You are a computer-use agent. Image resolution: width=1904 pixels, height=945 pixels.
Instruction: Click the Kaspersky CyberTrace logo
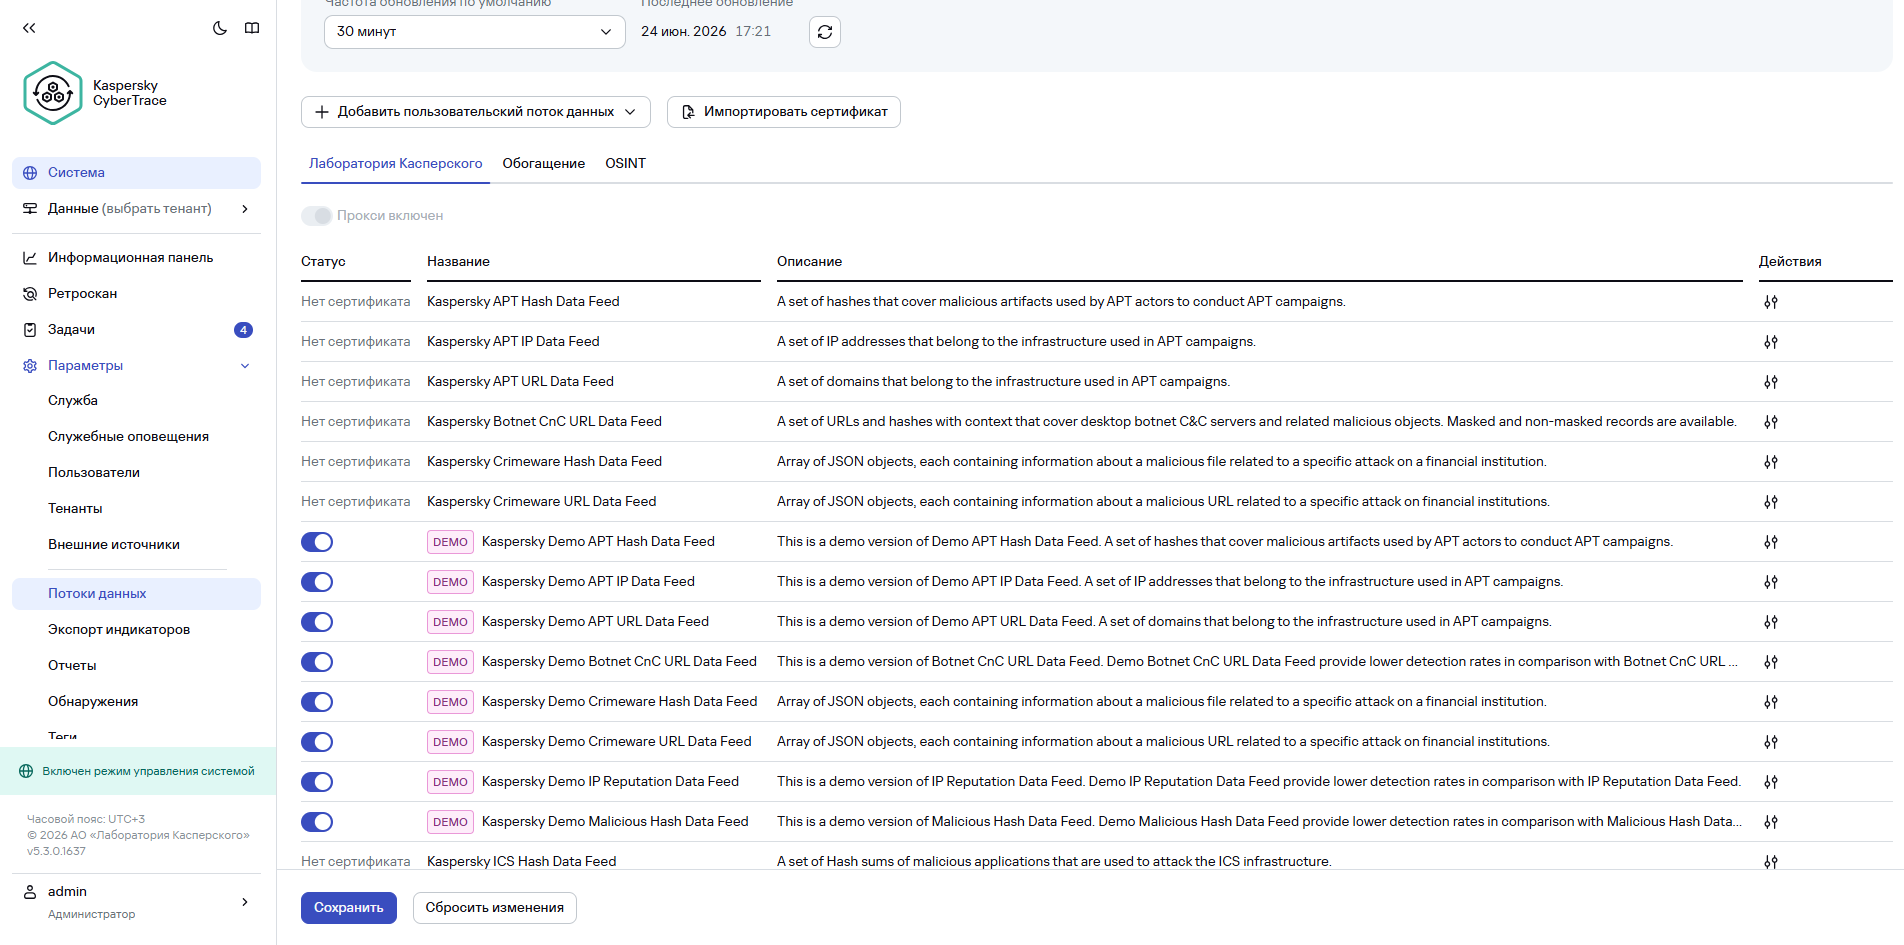pyautogui.click(x=95, y=93)
